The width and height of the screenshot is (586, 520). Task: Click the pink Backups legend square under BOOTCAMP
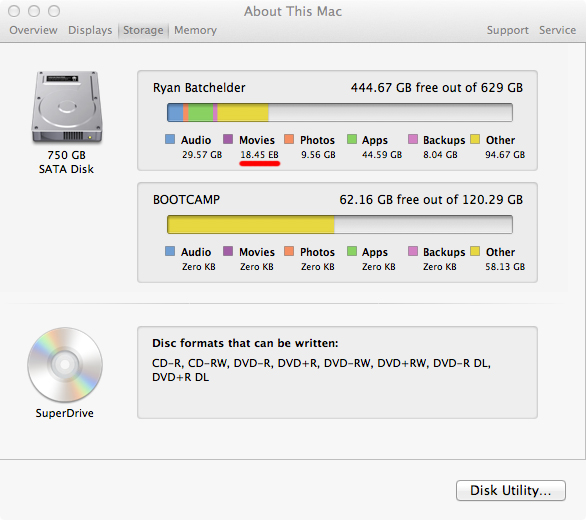(x=413, y=251)
